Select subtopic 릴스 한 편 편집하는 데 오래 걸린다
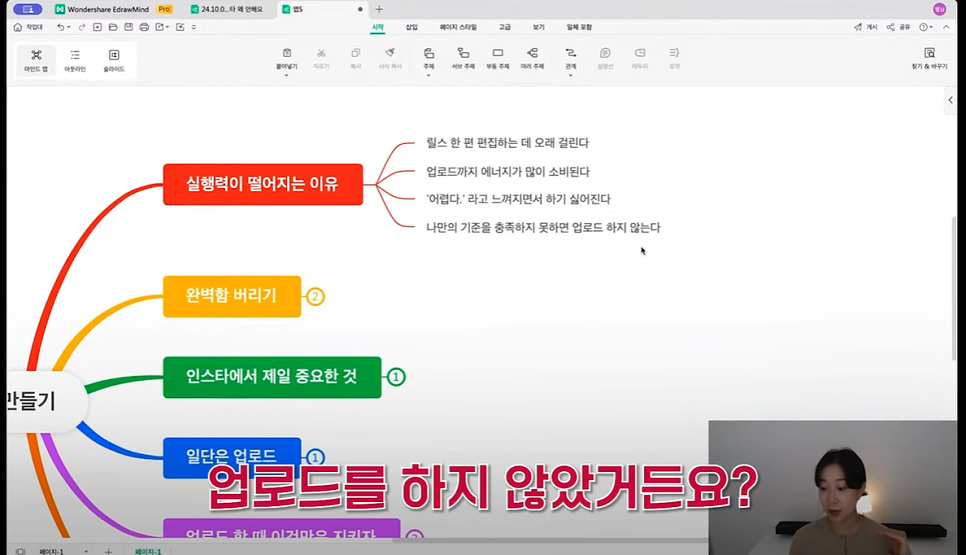 tap(507, 143)
